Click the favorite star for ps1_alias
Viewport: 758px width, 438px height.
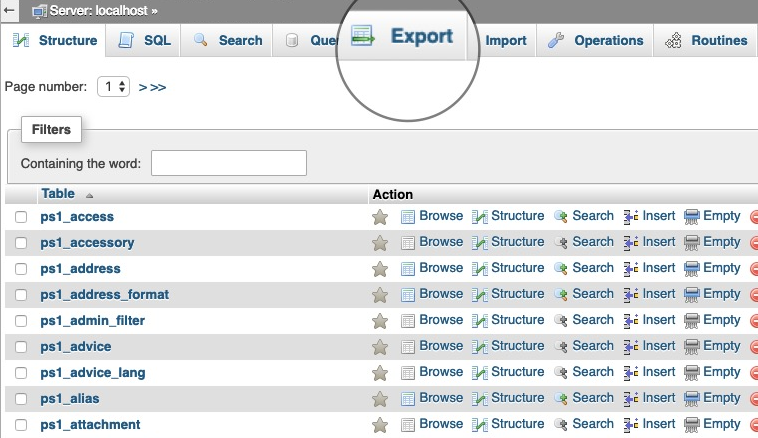coord(380,398)
